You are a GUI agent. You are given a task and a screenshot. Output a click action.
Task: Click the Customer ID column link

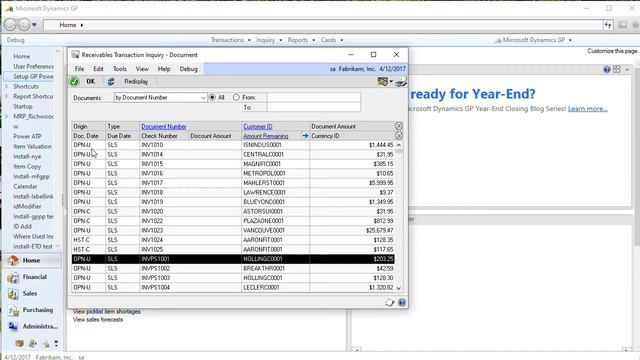tap(258, 127)
